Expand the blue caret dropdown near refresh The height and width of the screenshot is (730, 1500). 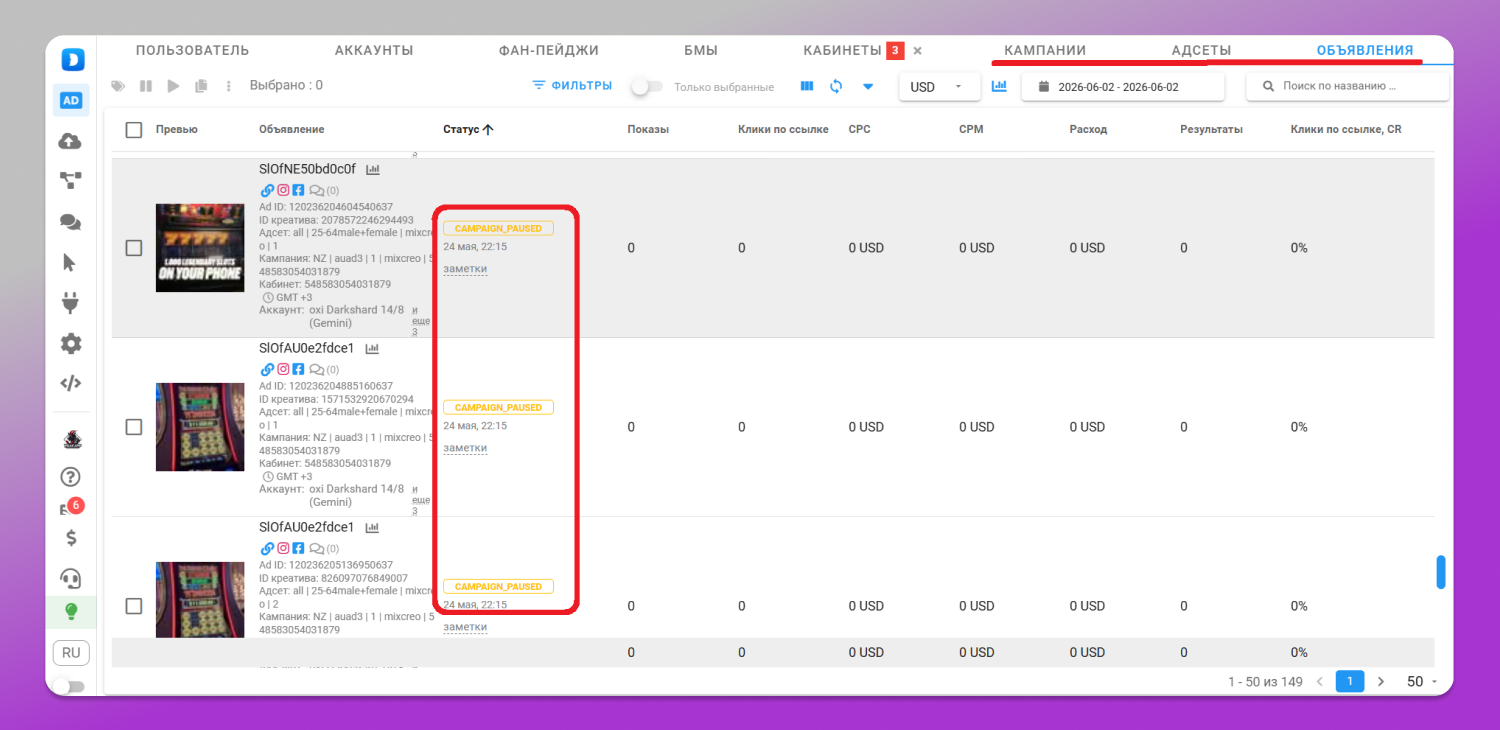coord(868,86)
